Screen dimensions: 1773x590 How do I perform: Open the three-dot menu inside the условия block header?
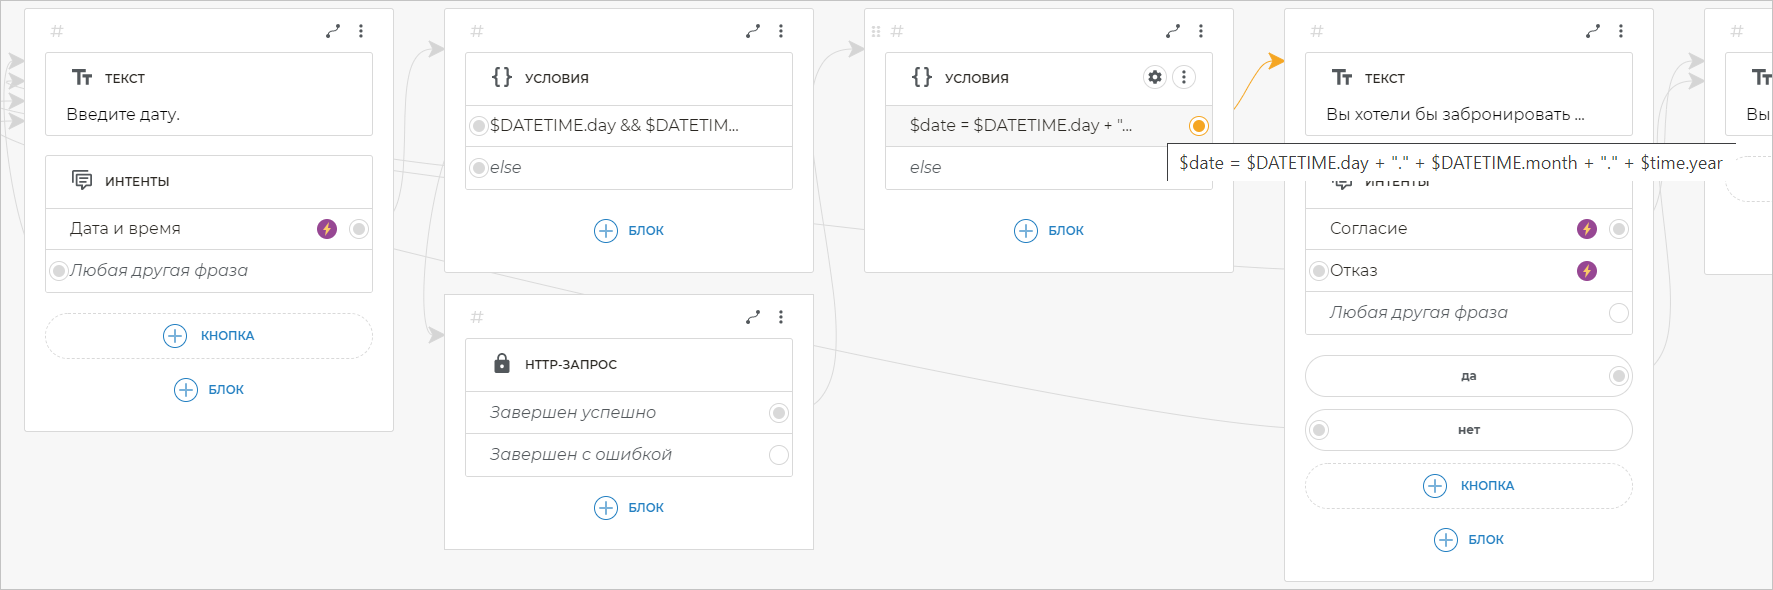[1184, 77]
